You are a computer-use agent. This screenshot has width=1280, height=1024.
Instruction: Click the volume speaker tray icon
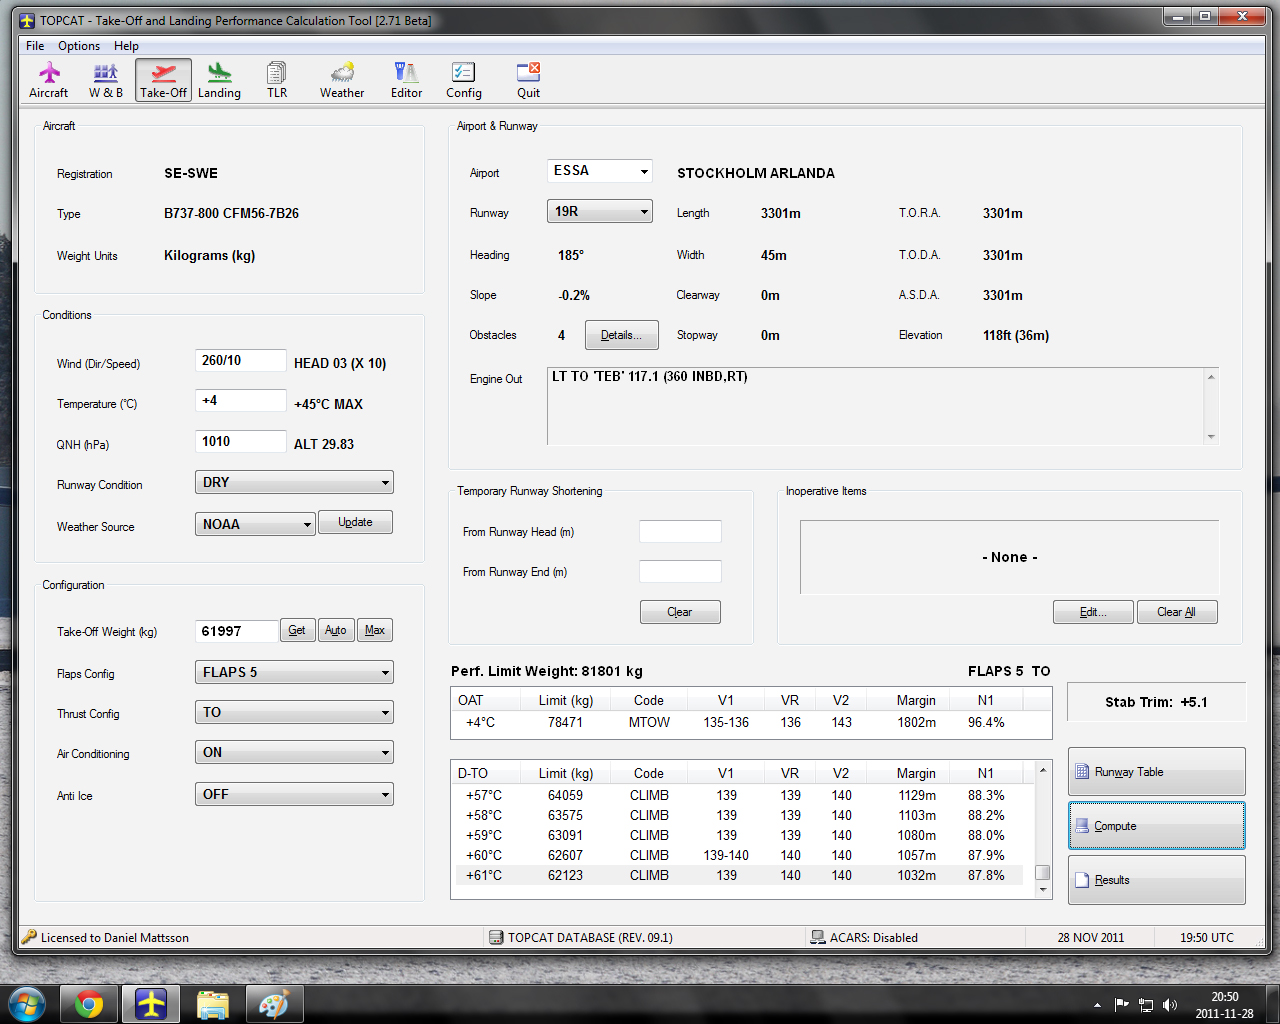point(1170,1005)
